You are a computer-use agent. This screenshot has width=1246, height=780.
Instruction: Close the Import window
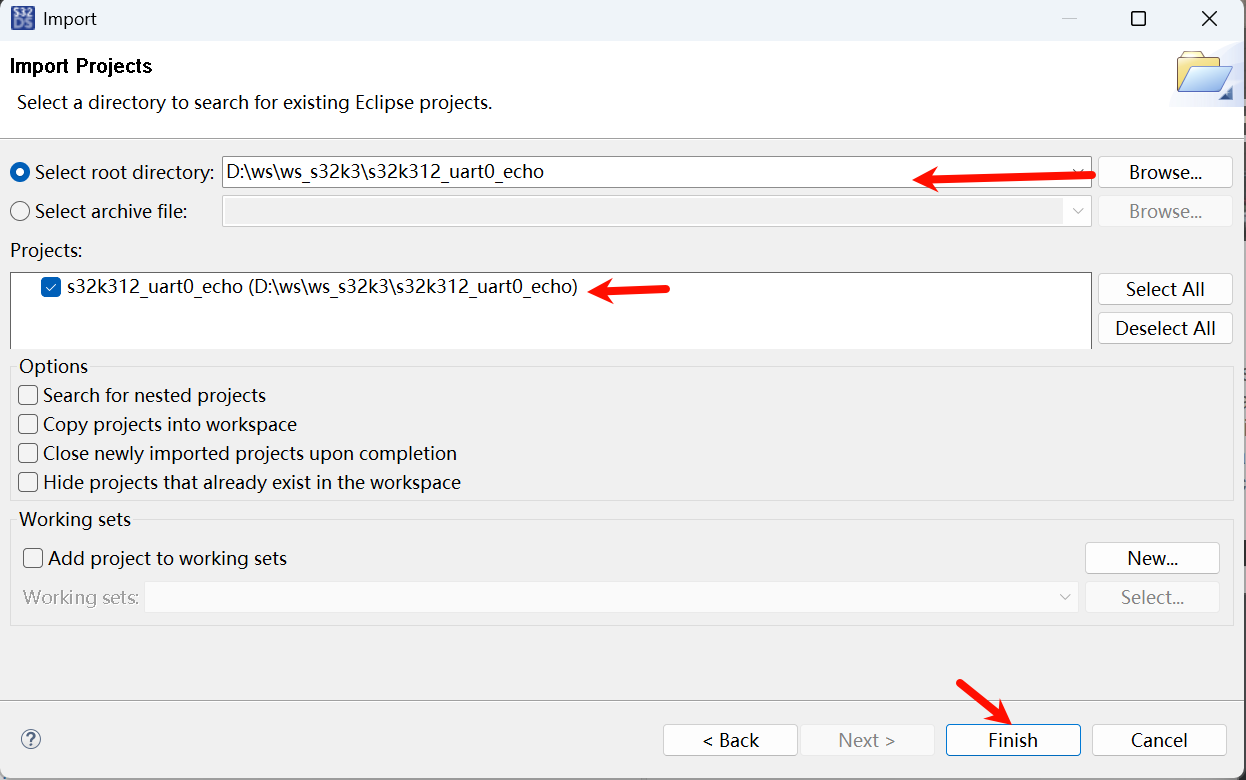tap(1210, 19)
